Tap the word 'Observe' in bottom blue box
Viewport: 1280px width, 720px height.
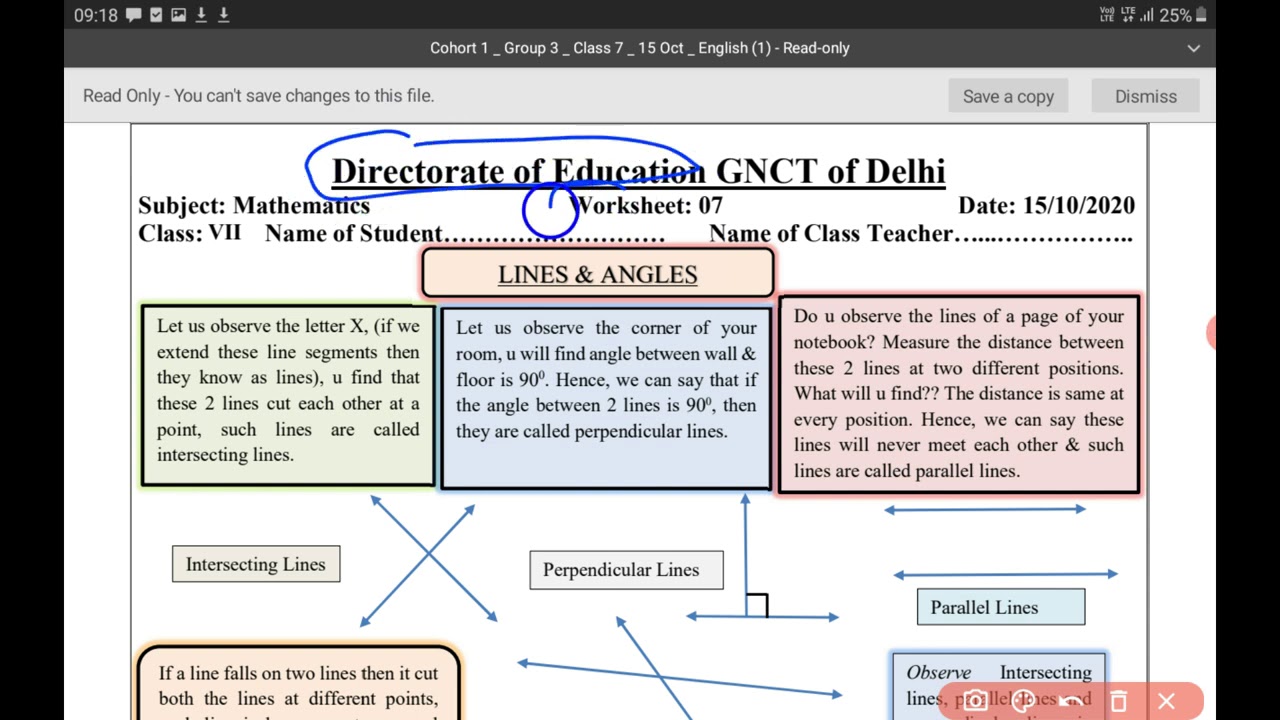click(x=938, y=673)
